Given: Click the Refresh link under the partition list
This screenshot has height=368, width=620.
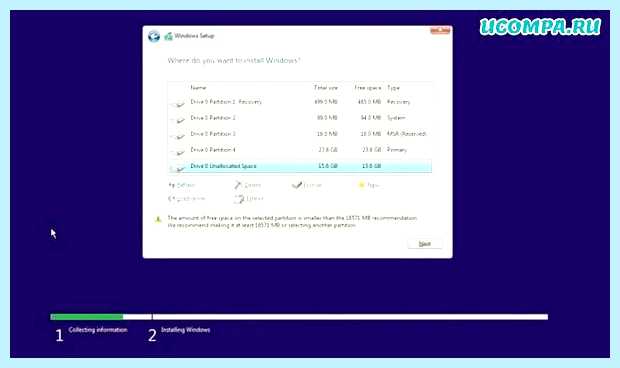Looking at the screenshot, I should [182, 185].
